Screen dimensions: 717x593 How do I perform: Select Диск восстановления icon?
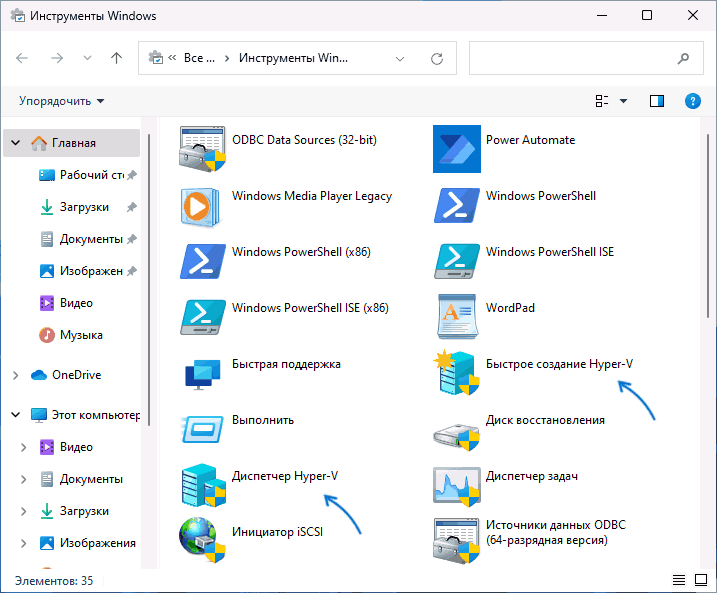(x=457, y=437)
